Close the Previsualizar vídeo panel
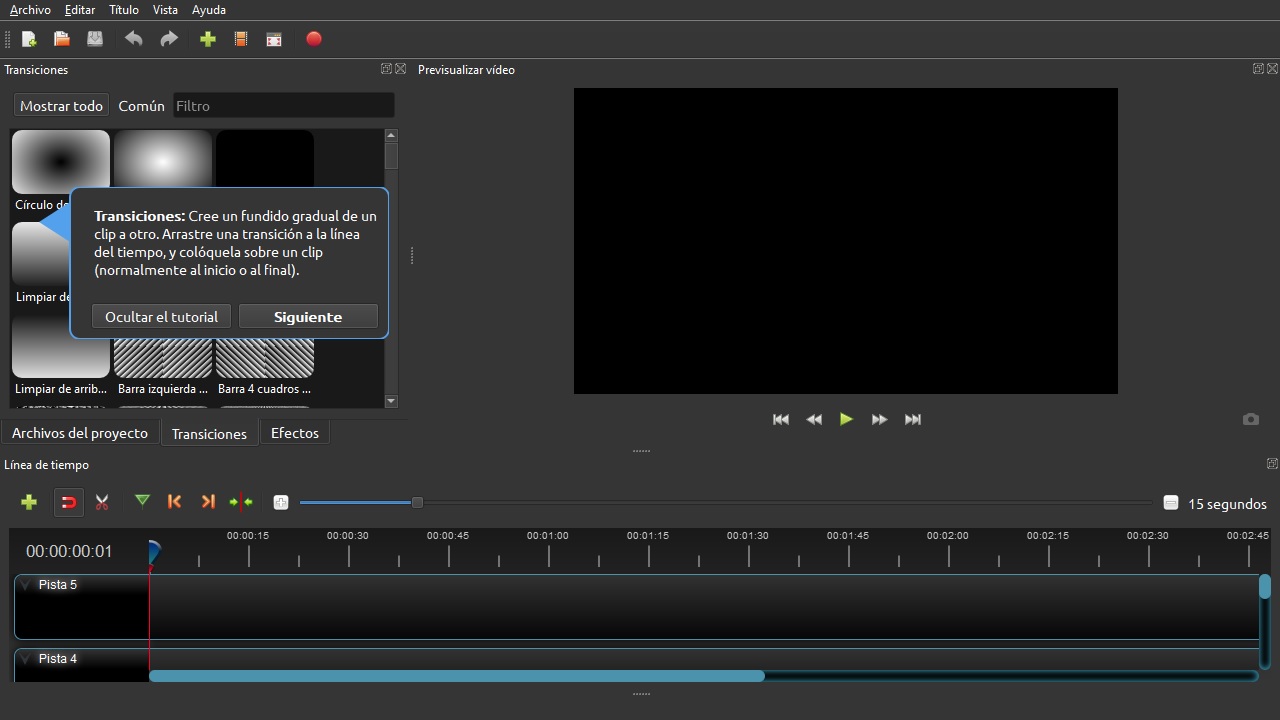Screen dimensions: 1280x720 pos(1273,69)
